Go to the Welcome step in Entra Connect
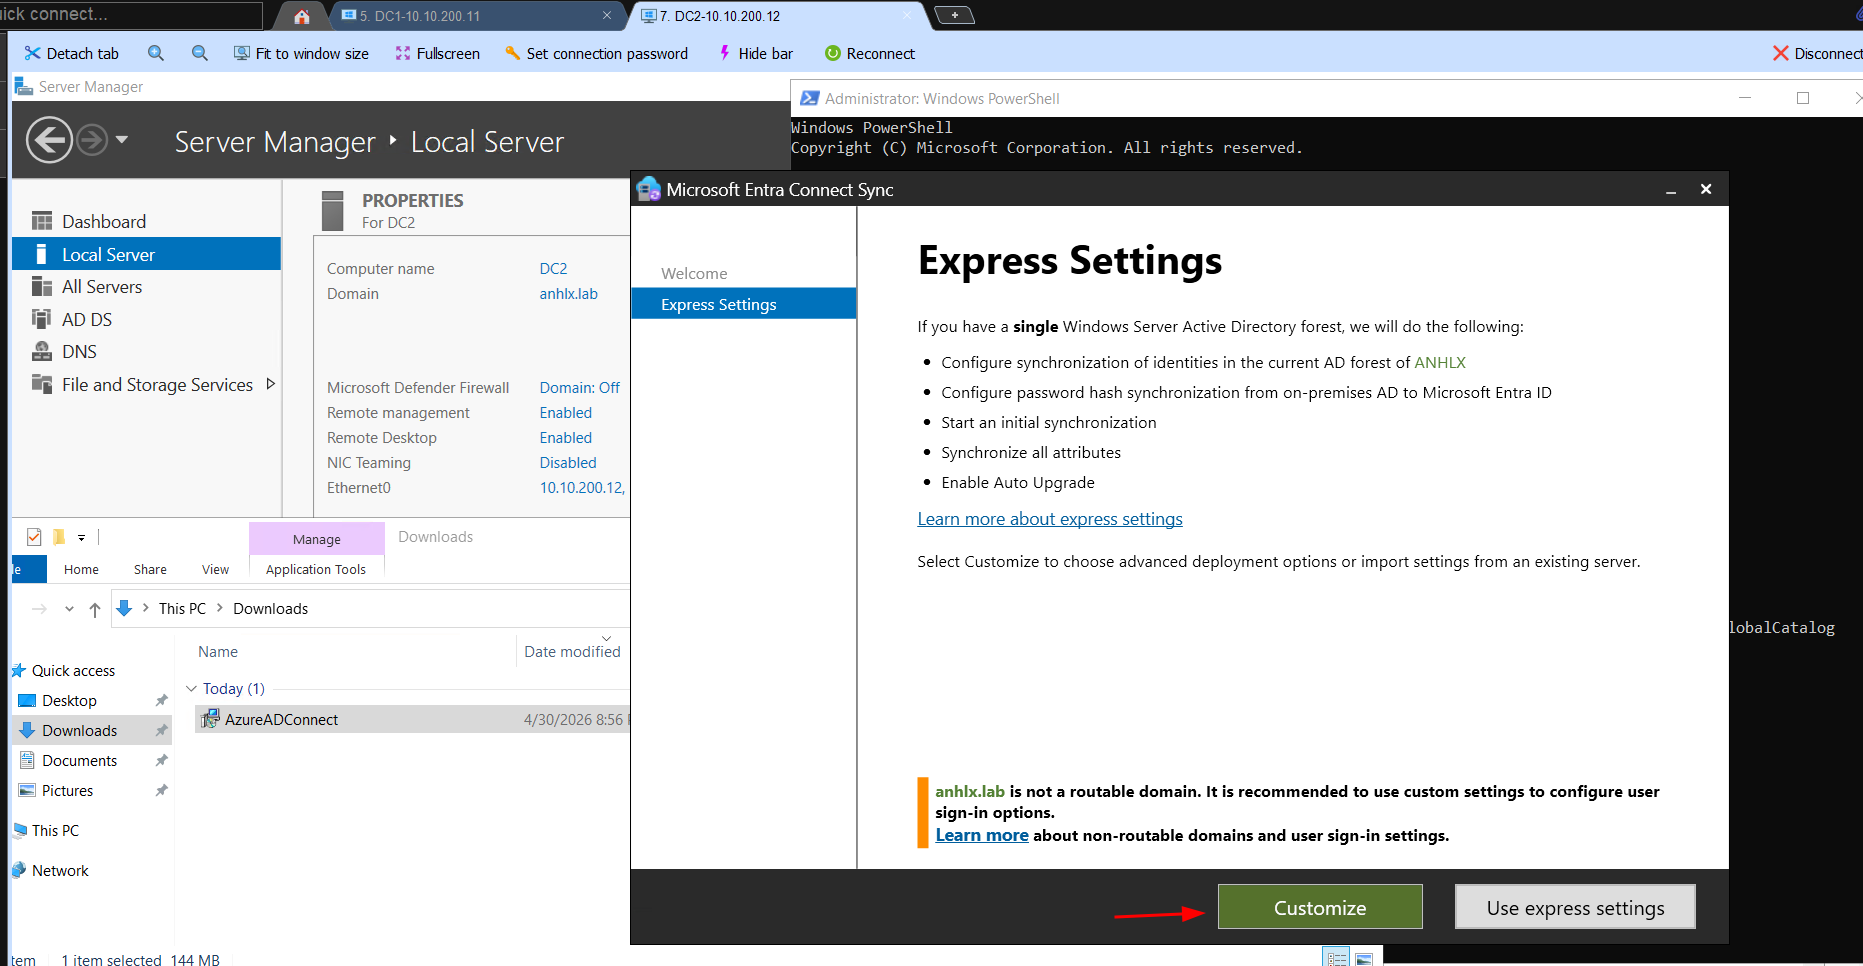 [x=694, y=274]
